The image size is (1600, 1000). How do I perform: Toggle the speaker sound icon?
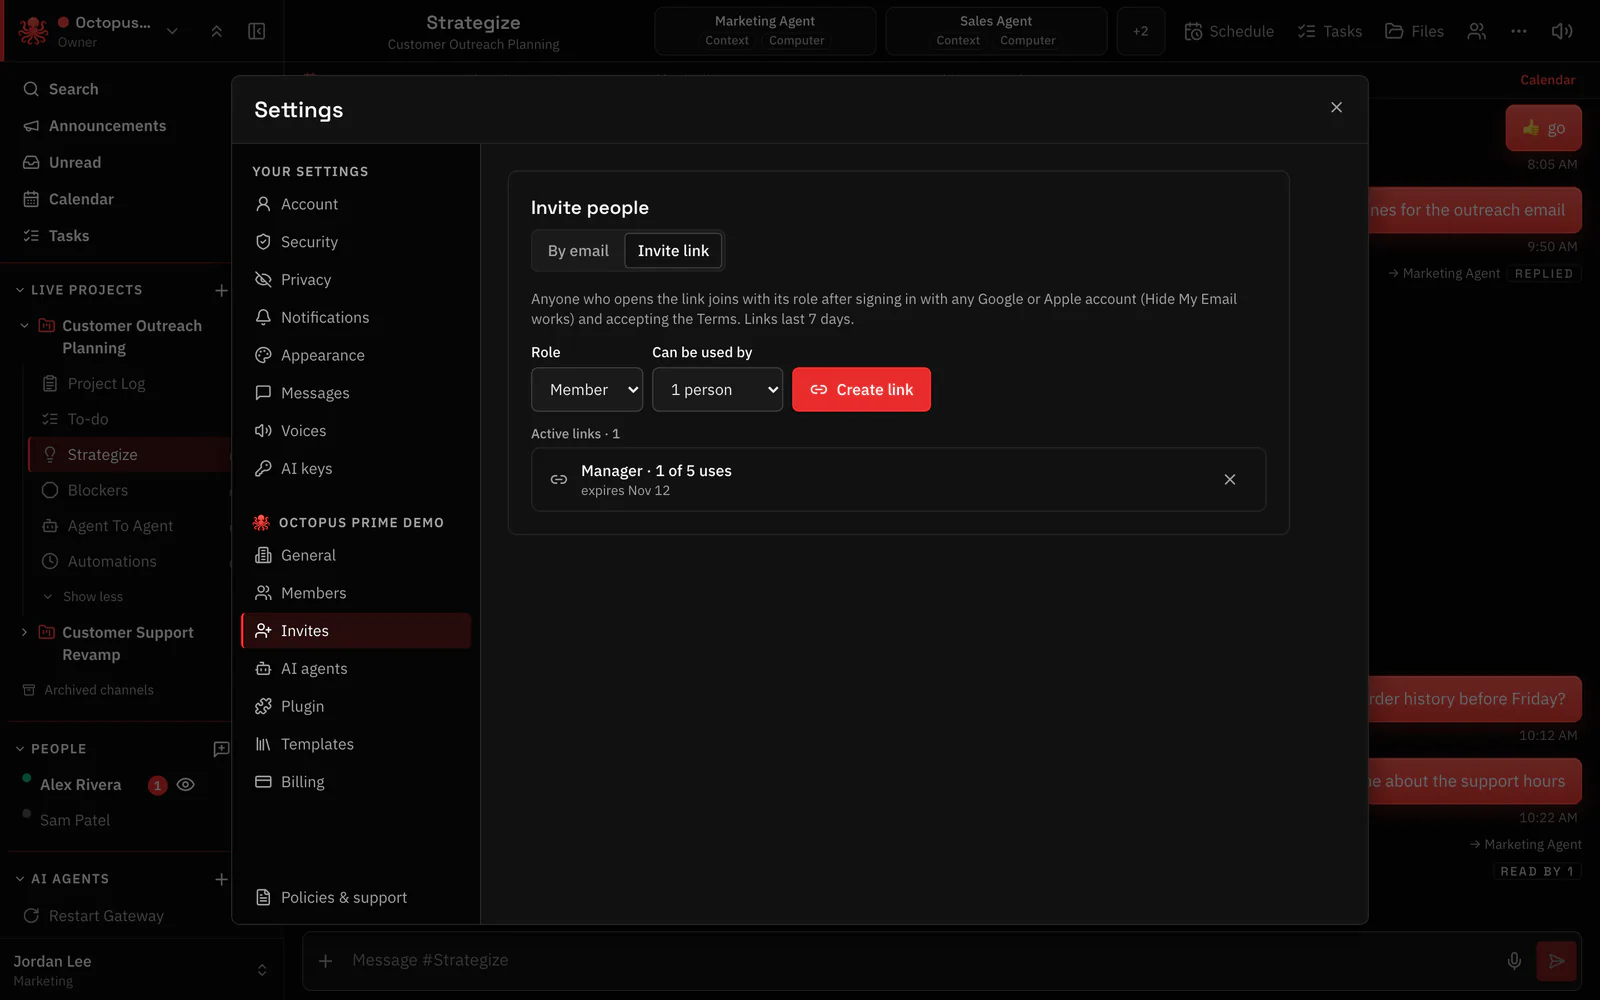1562,31
